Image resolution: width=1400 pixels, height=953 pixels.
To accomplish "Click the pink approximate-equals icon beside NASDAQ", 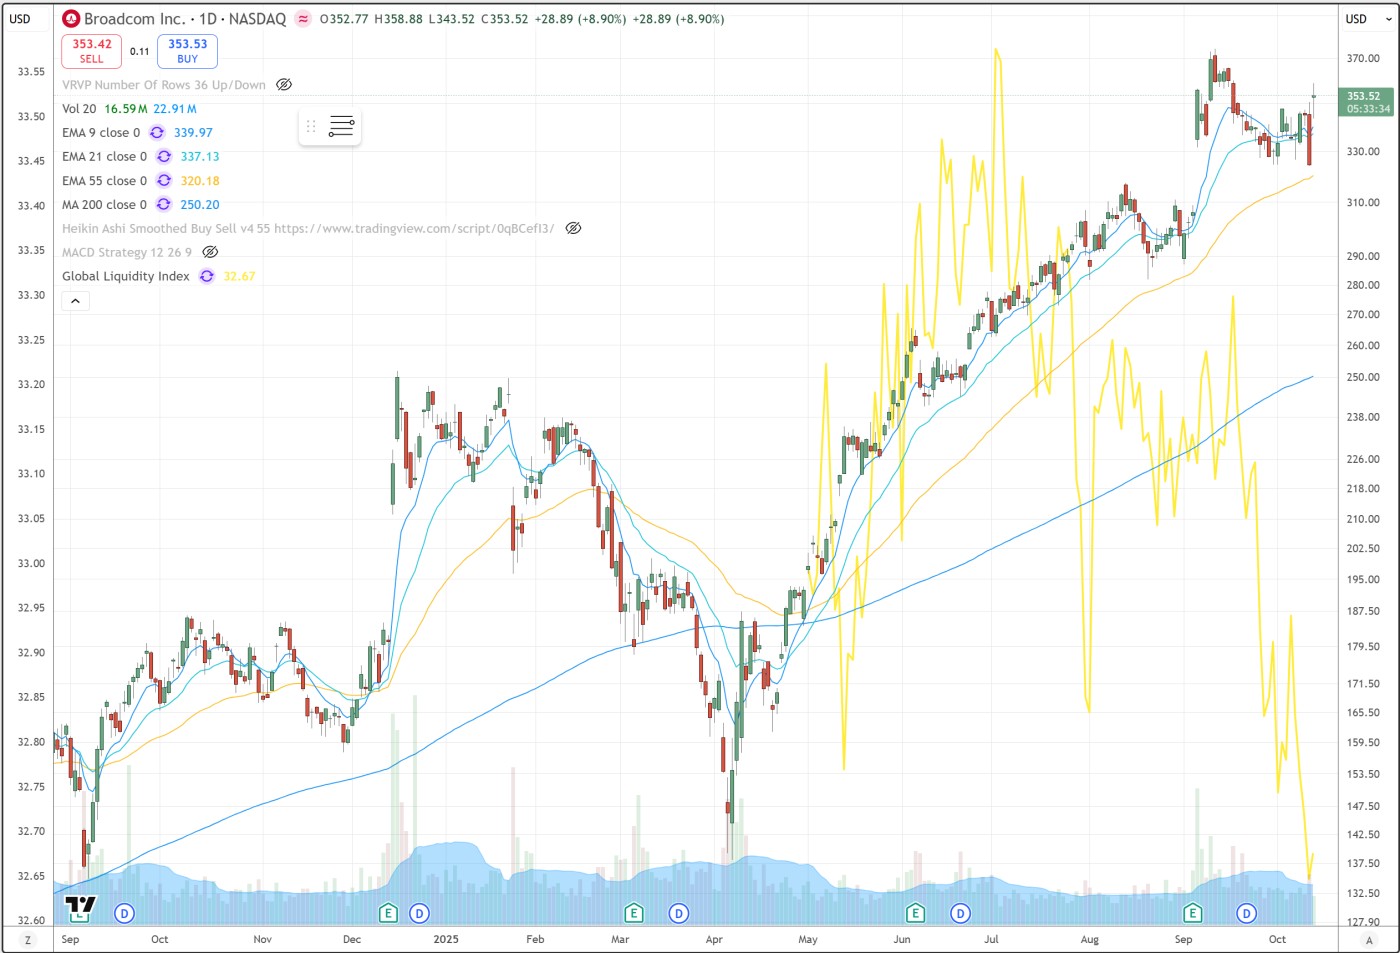I will point(303,19).
